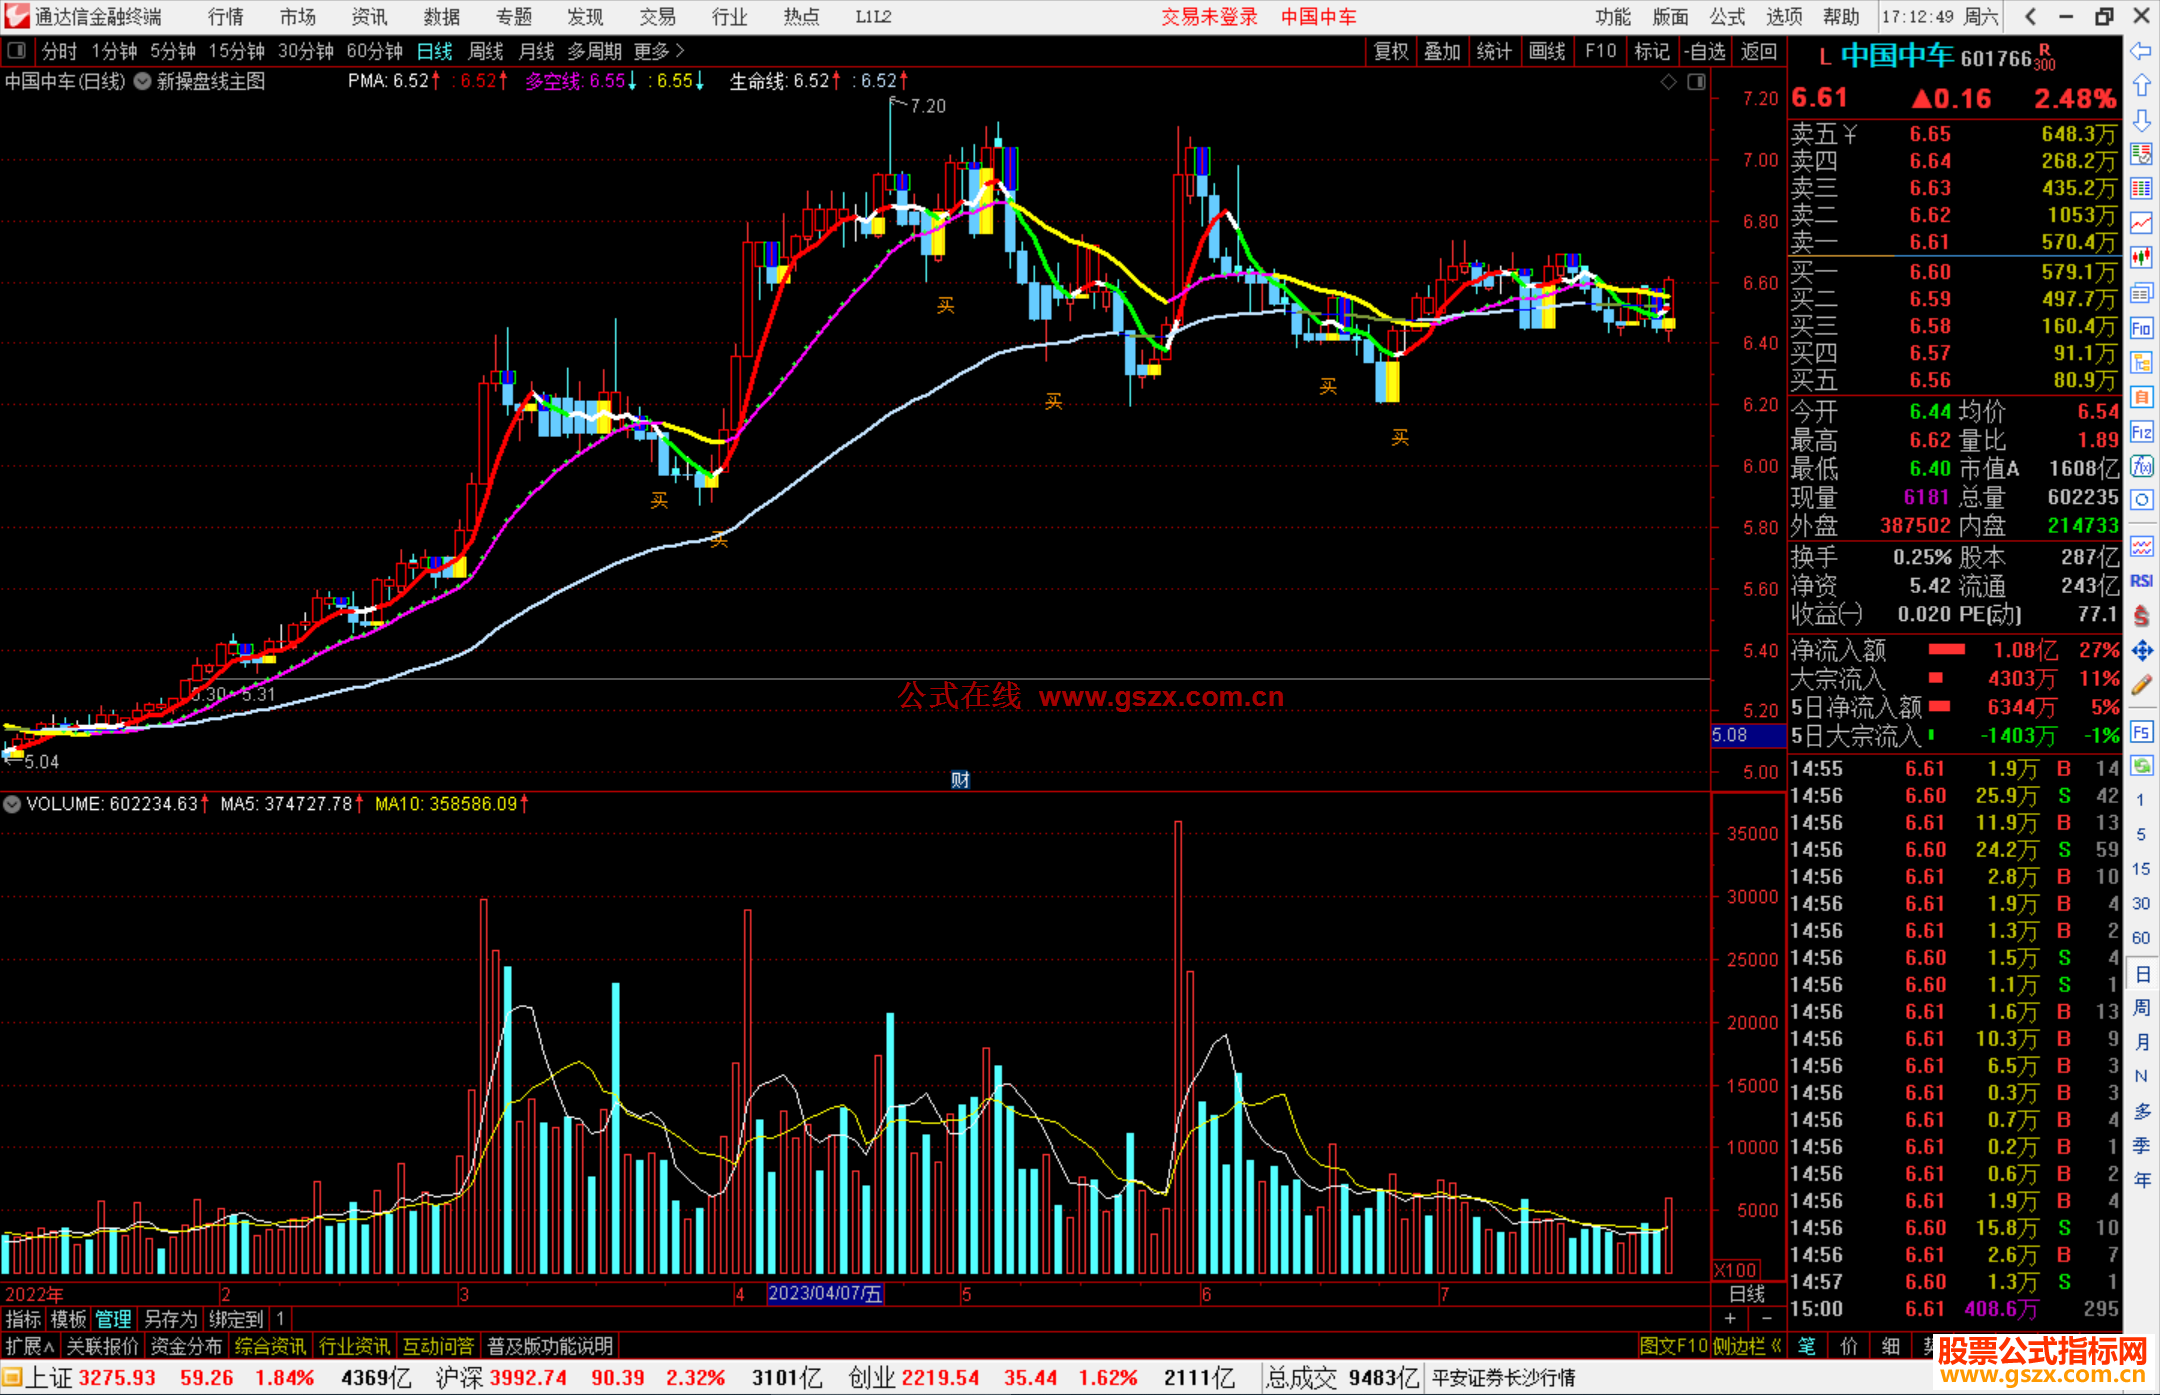Open the VOLUME indicator dropdown arrow

(12, 804)
